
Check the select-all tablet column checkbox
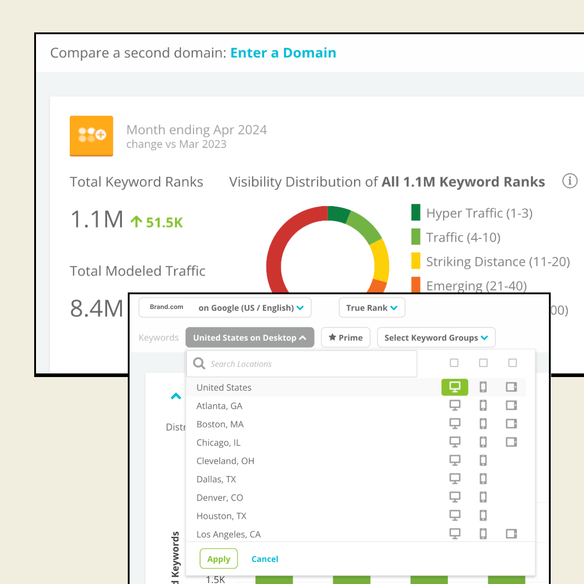coord(512,363)
